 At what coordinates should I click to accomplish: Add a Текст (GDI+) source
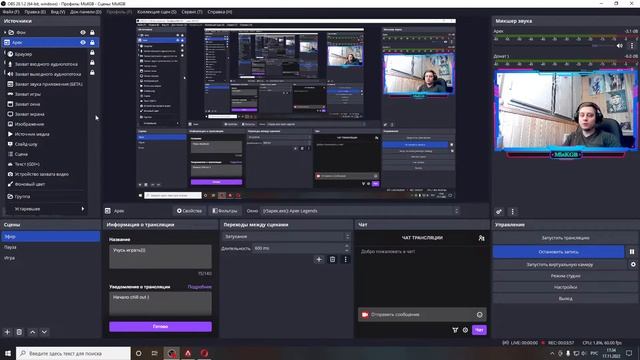coord(27,164)
